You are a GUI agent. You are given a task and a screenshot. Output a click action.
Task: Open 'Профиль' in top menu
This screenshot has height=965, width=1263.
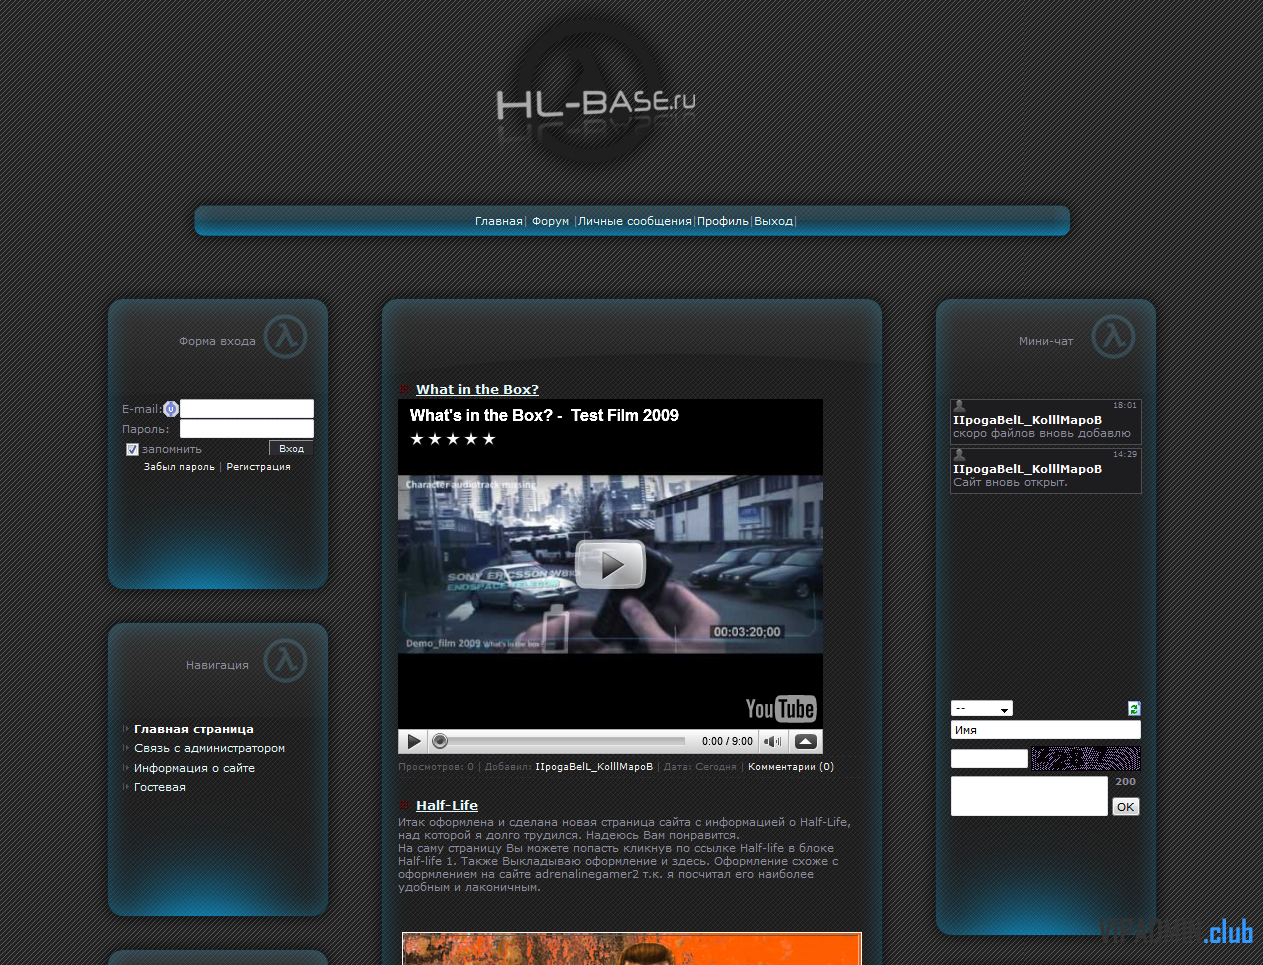(723, 221)
